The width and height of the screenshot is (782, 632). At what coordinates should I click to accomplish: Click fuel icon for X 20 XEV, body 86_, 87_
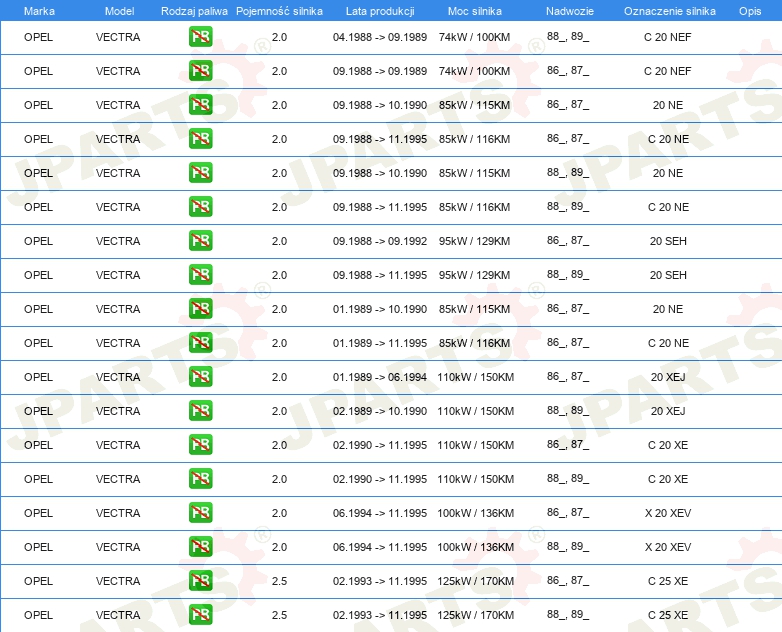pos(200,512)
